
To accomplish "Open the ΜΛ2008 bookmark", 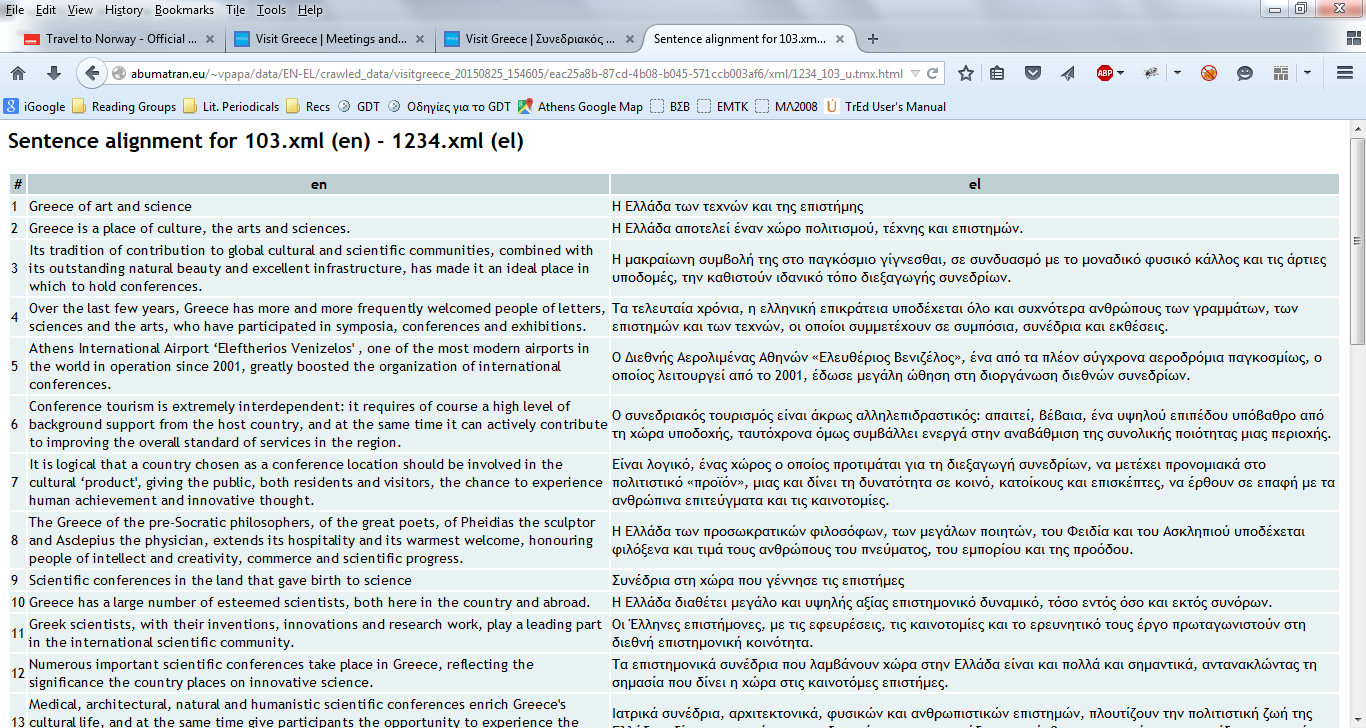I will click(x=786, y=106).
